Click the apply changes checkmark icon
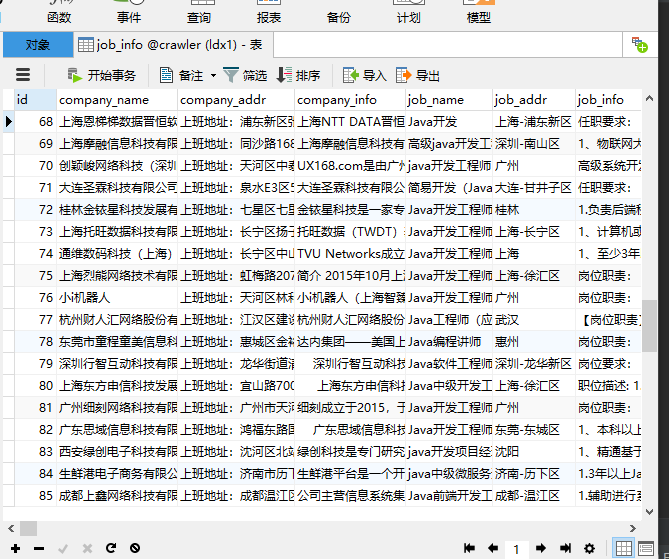 click(x=63, y=548)
